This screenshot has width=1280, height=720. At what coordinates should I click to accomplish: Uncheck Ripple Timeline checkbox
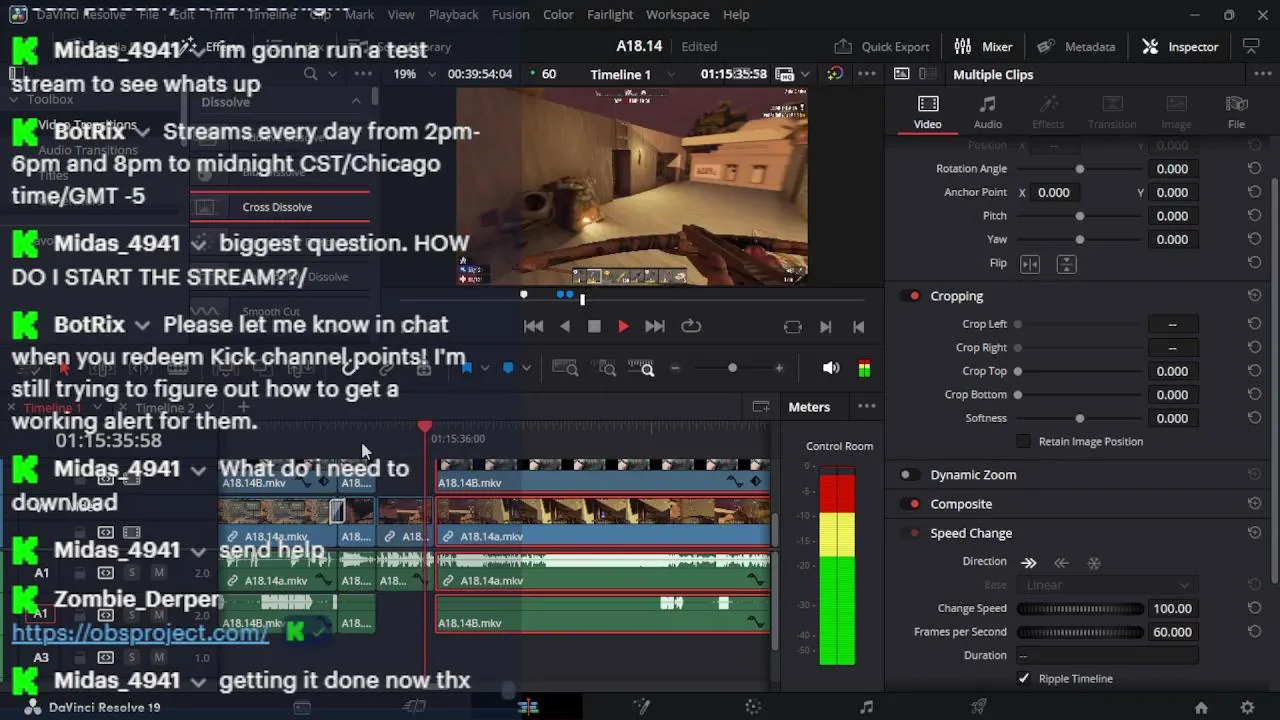[x=1023, y=678]
